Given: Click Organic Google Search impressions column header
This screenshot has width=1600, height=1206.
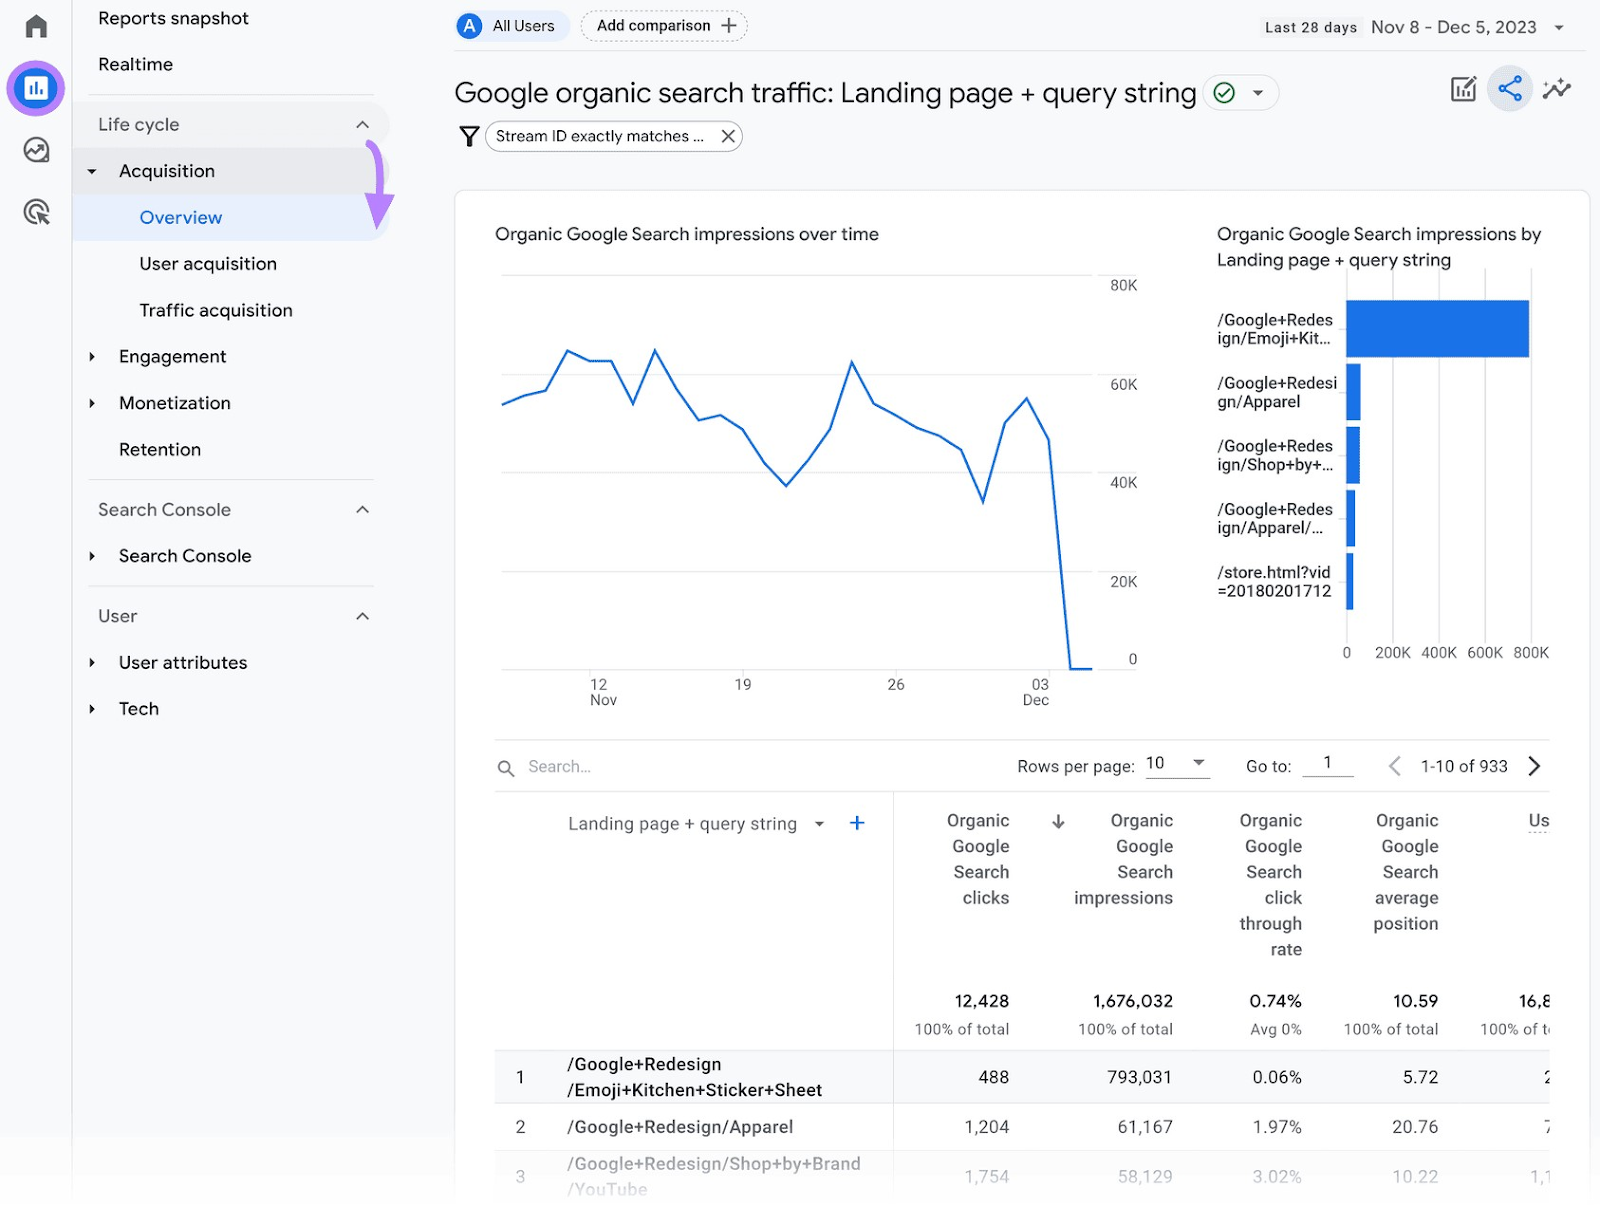Looking at the screenshot, I should 1123,859.
